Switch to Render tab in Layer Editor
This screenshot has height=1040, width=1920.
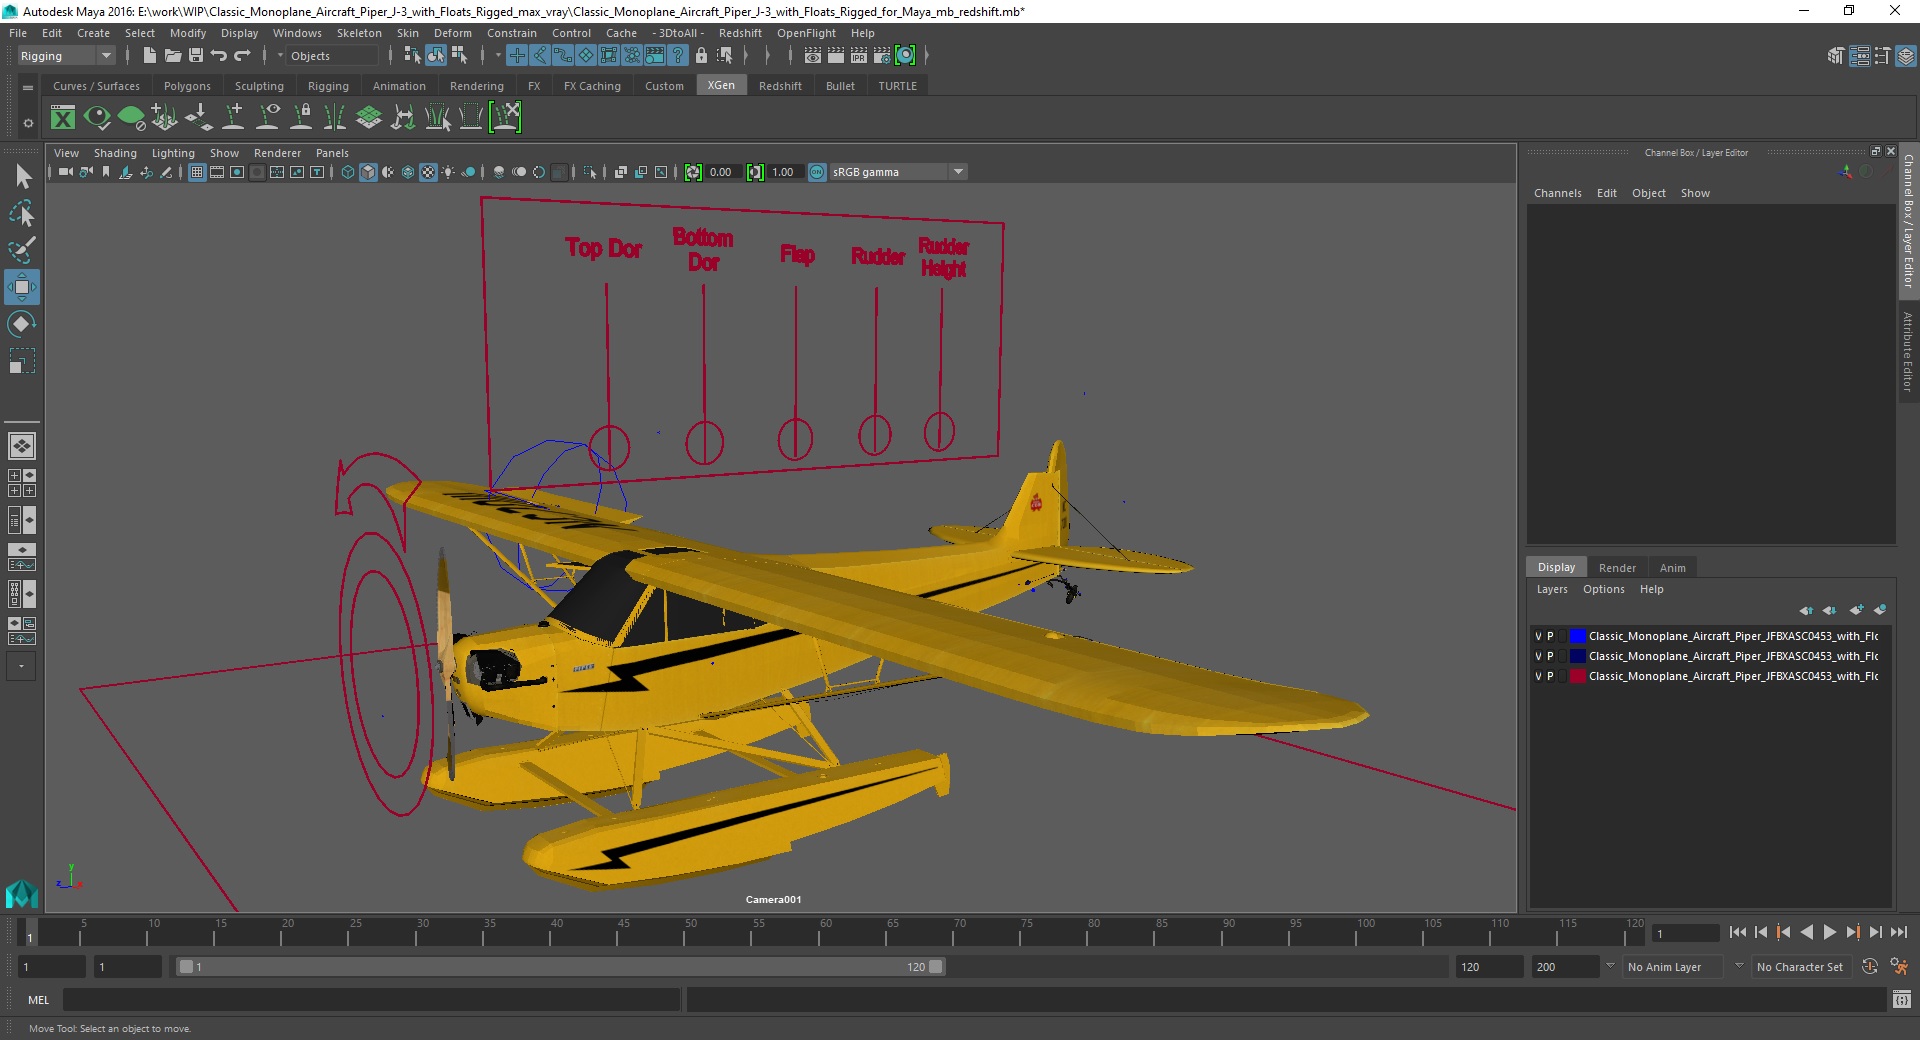1617,568
